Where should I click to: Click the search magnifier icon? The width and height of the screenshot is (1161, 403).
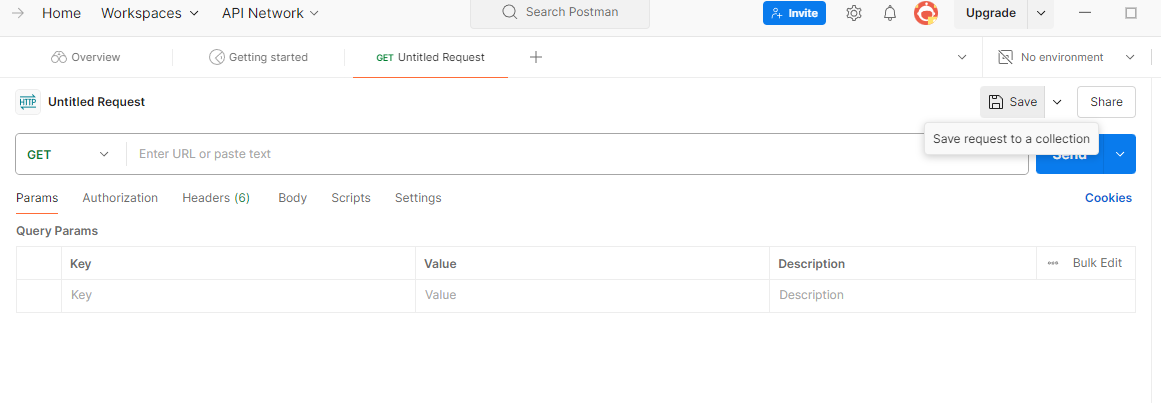point(509,12)
